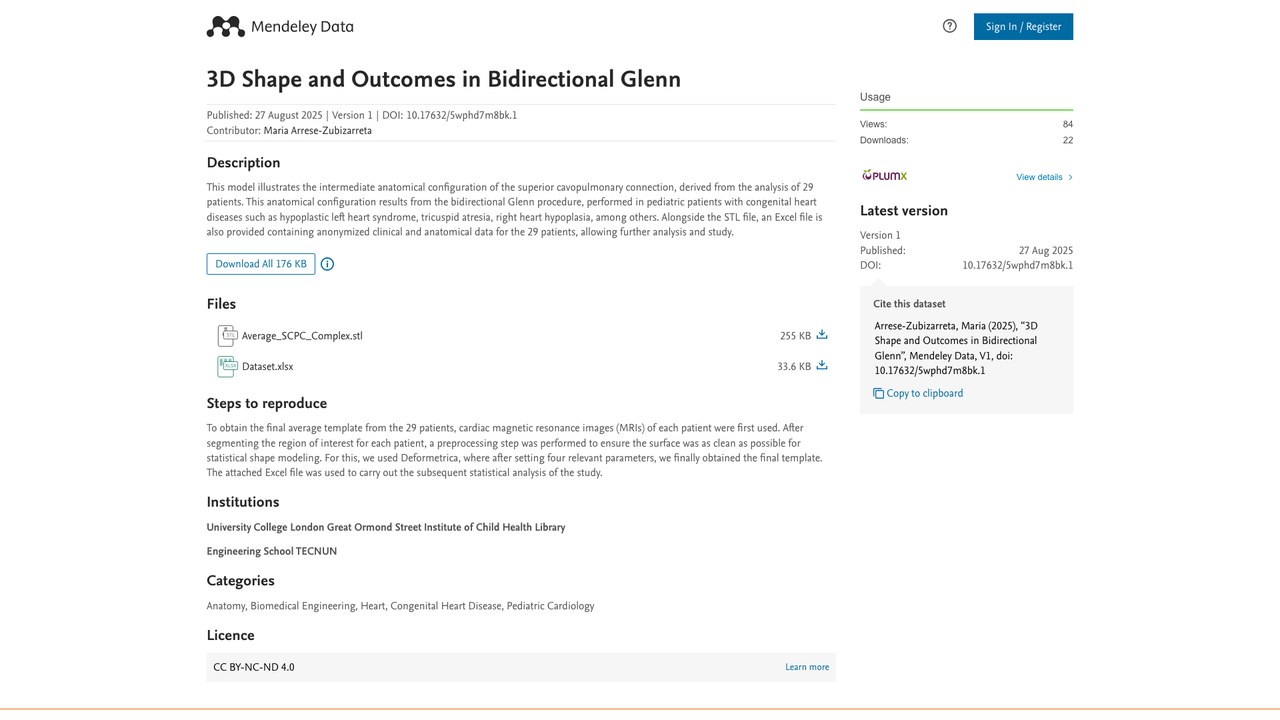
Task: Click the Downloads count value 22
Action: pyautogui.click(x=1068, y=140)
